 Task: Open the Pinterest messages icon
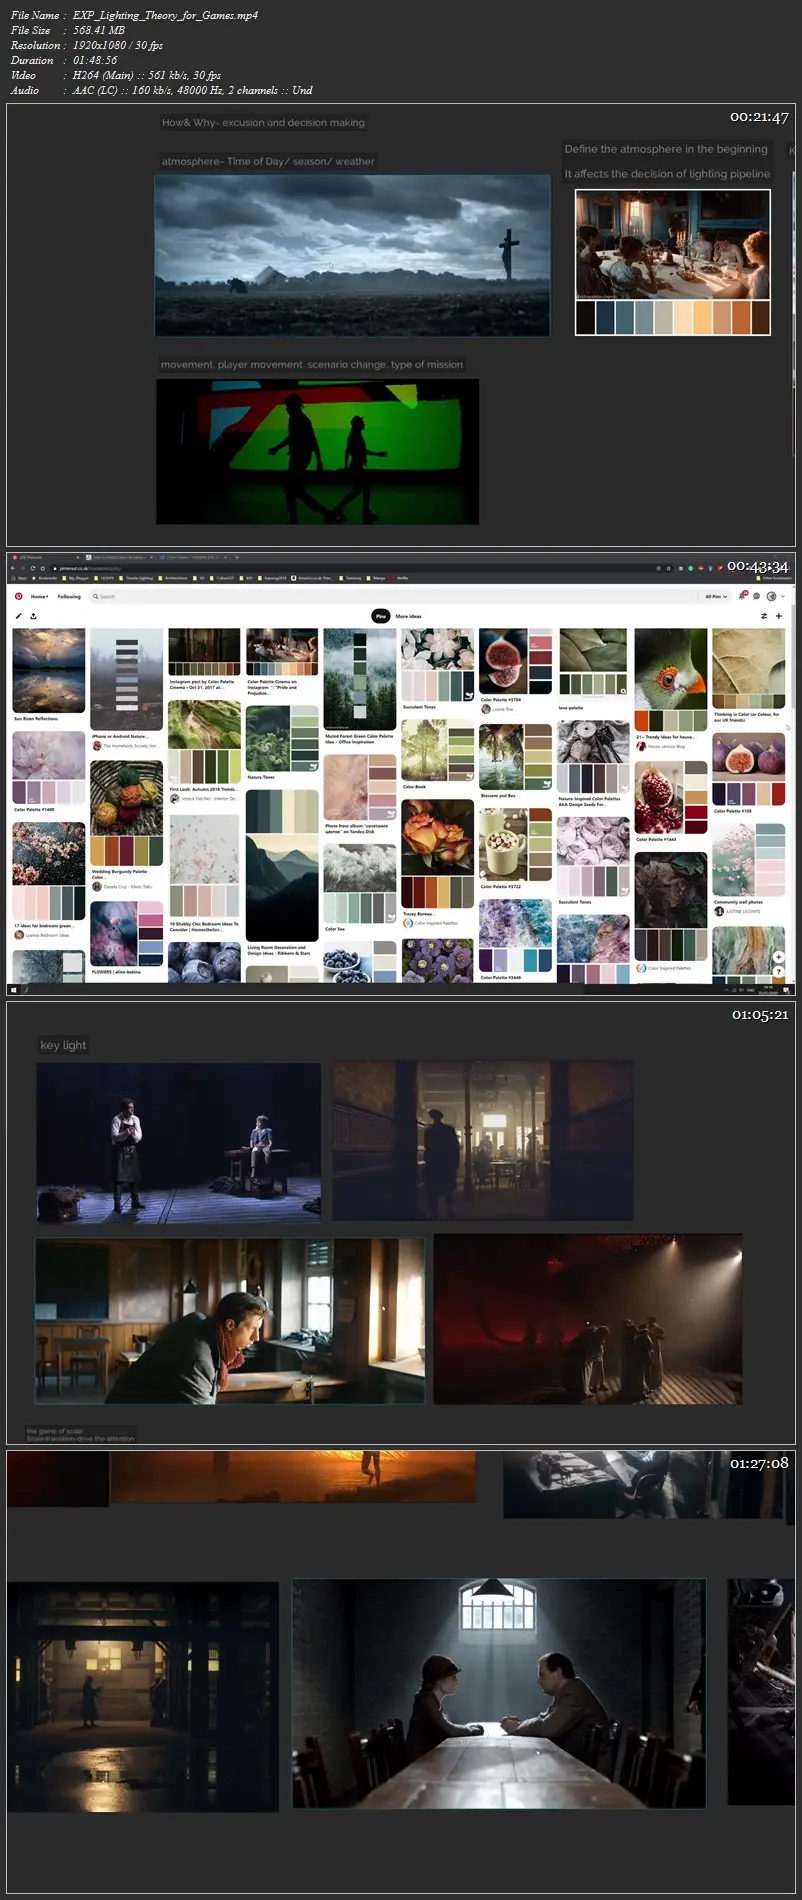(x=757, y=596)
